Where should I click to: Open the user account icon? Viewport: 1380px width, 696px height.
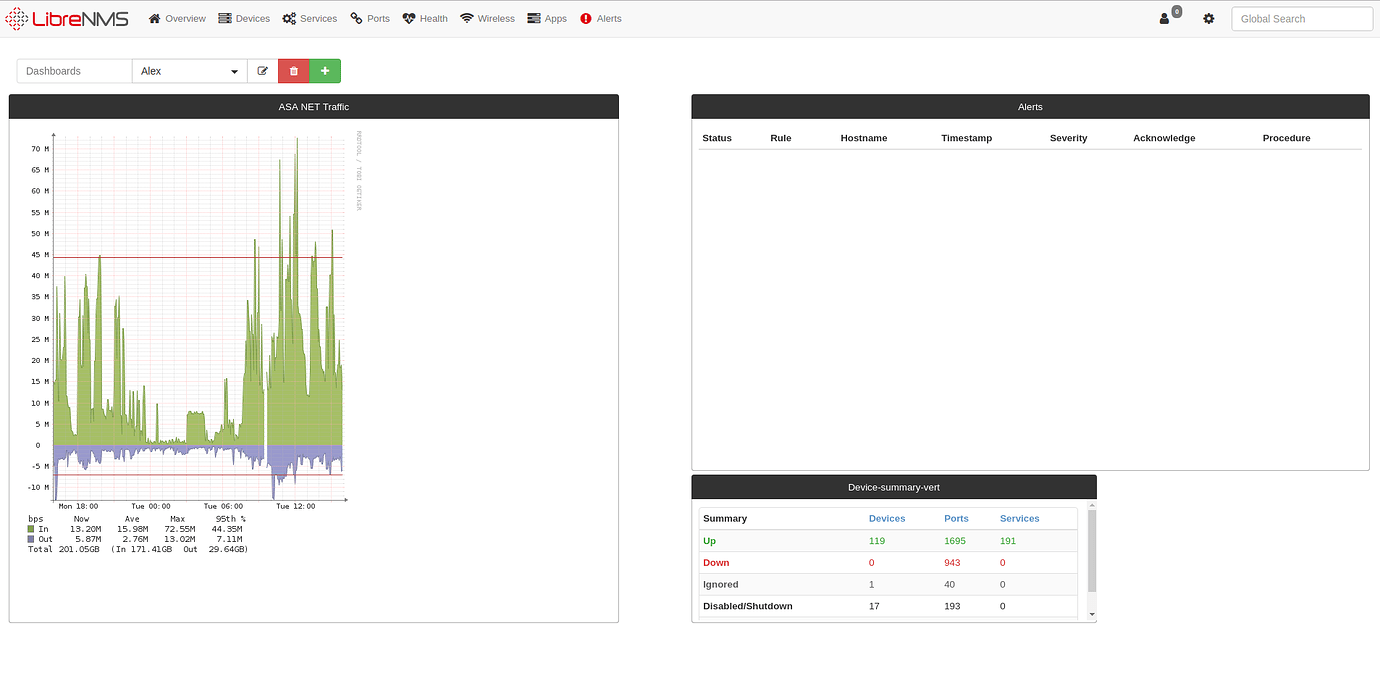click(1162, 18)
